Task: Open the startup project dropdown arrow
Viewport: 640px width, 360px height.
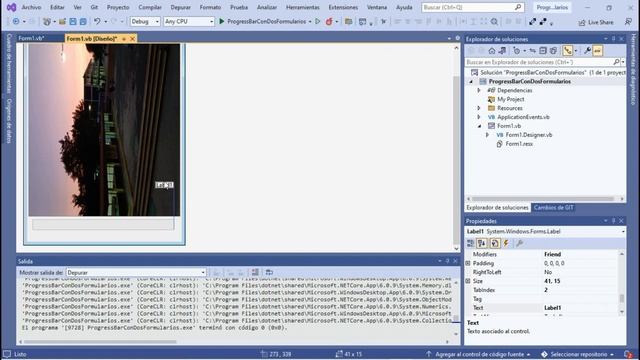Action: click(310, 22)
